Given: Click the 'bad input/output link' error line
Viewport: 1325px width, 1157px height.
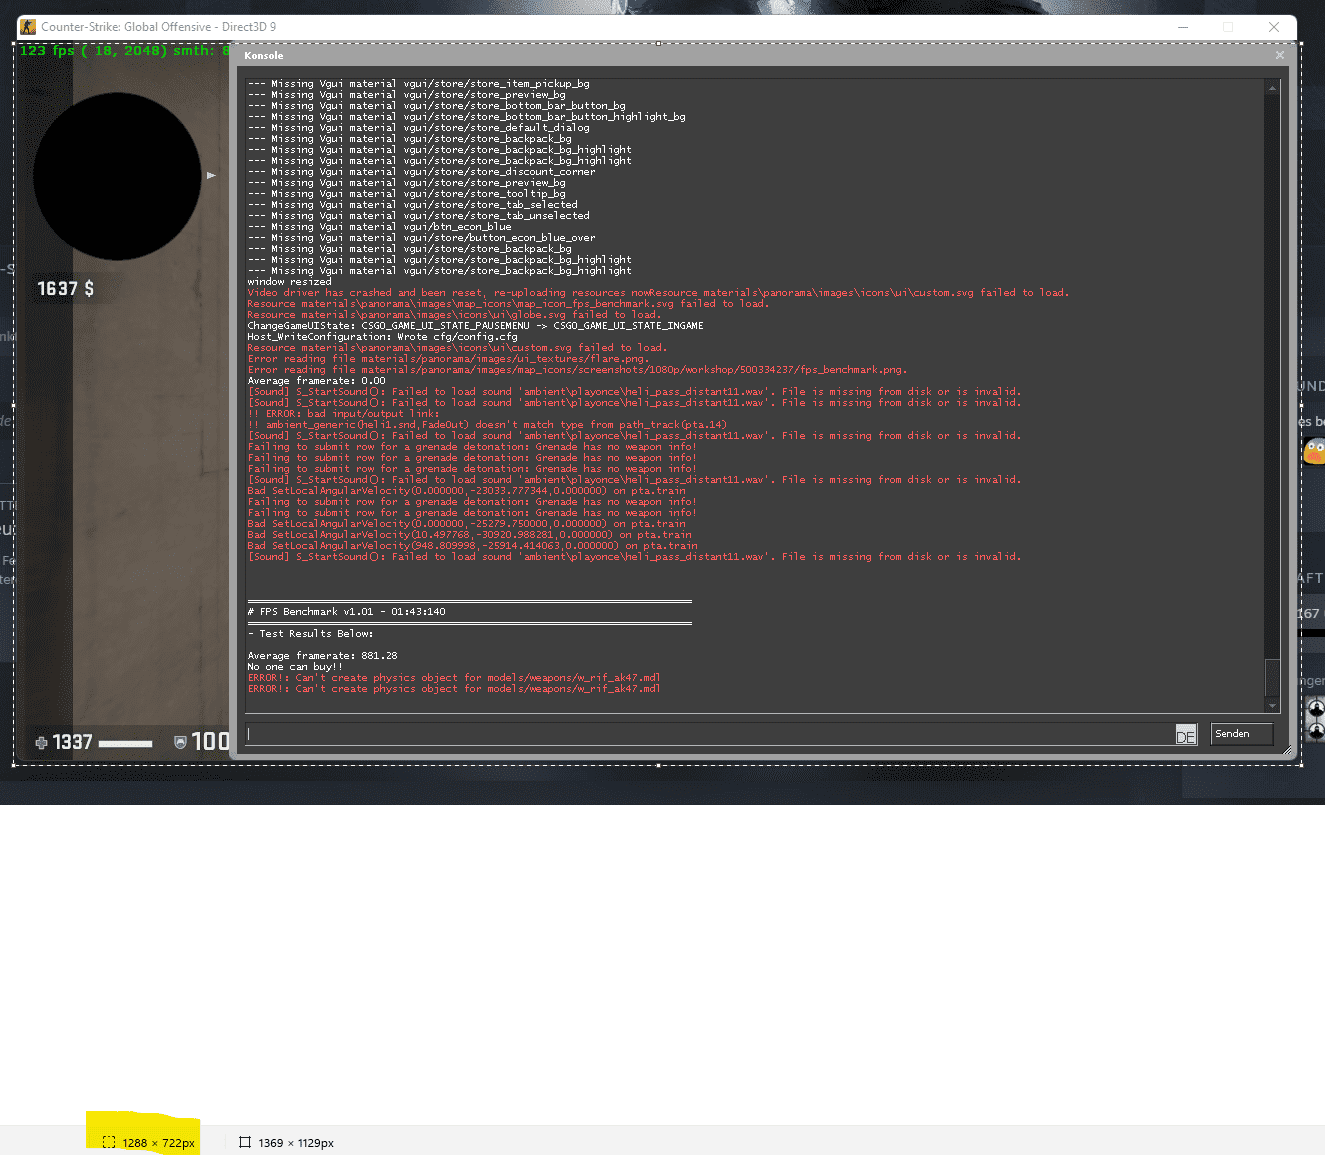Looking at the screenshot, I should pyautogui.click(x=344, y=414).
